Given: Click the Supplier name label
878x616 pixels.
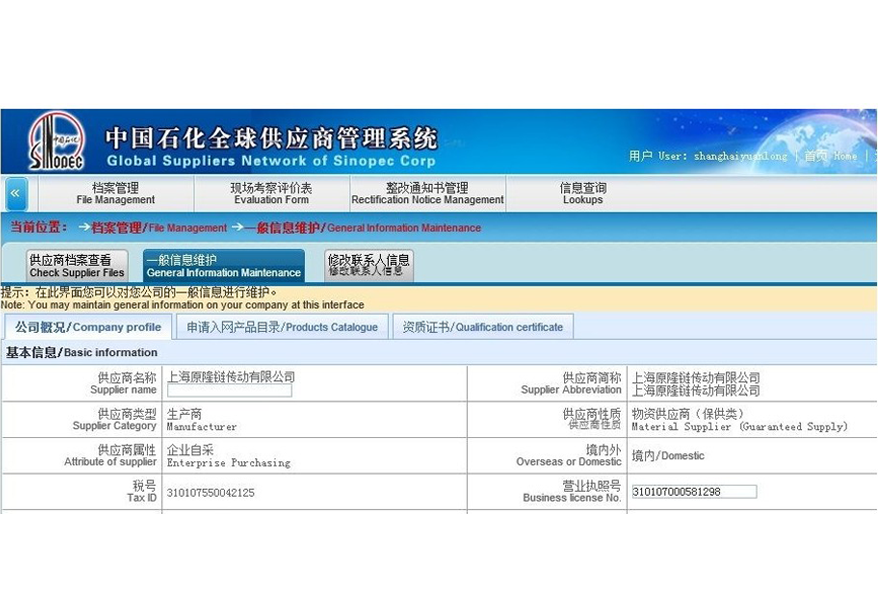Looking at the screenshot, I should coord(123,384).
